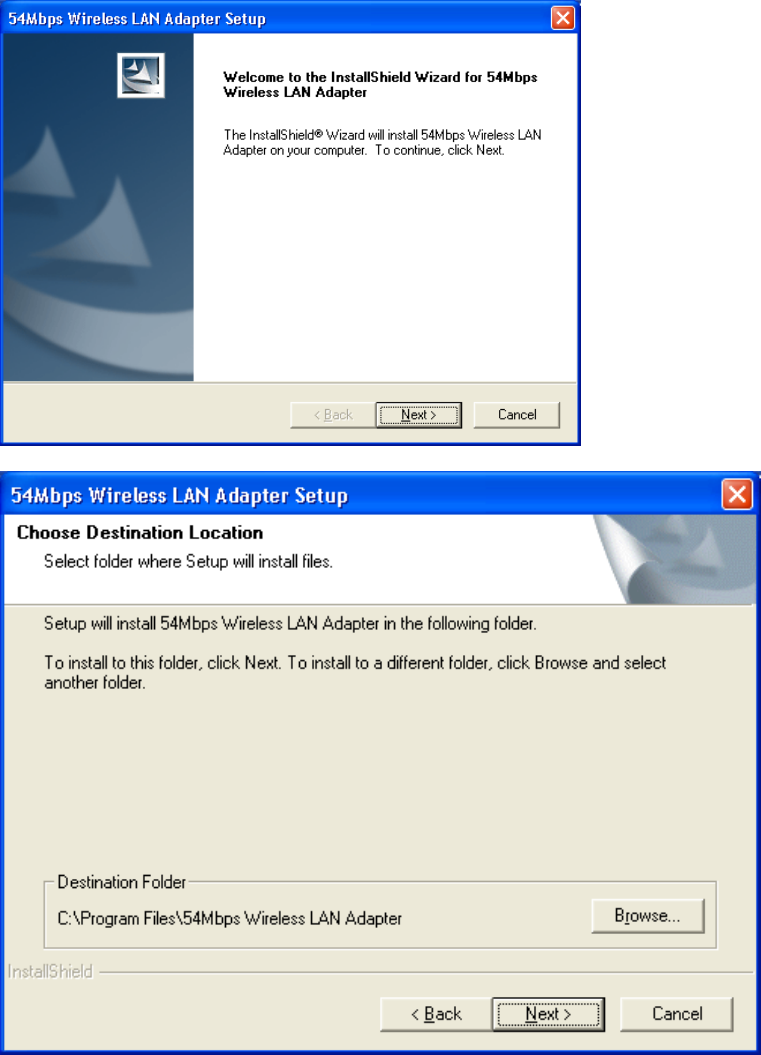The height and width of the screenshot is (1055, 761).
Task: Close the Choose Destination Location window
Action: pos(737,495)
